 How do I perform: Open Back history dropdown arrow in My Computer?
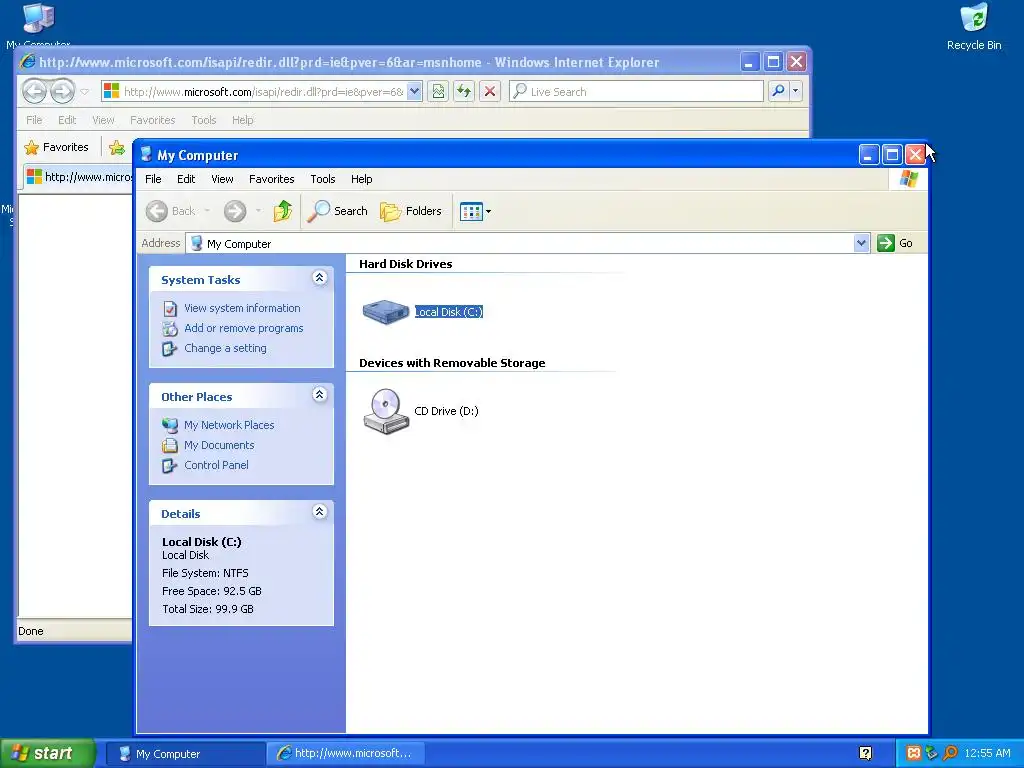pyautogui.click(x=207, y=211)
